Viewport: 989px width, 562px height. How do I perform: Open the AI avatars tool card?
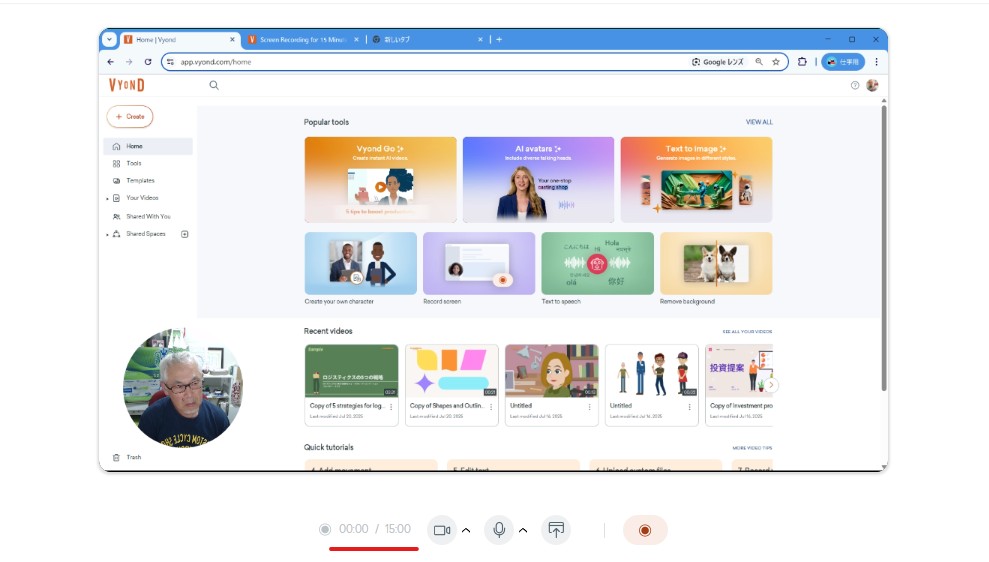538,180
